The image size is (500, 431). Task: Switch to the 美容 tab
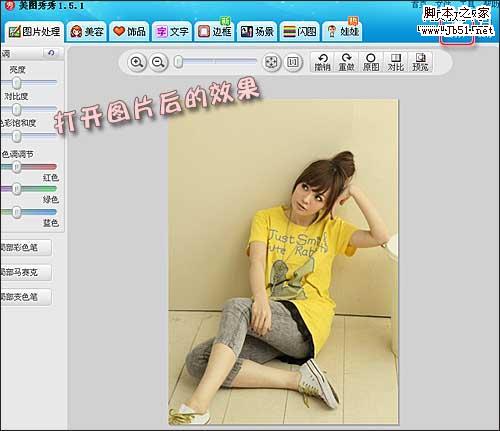86,32
